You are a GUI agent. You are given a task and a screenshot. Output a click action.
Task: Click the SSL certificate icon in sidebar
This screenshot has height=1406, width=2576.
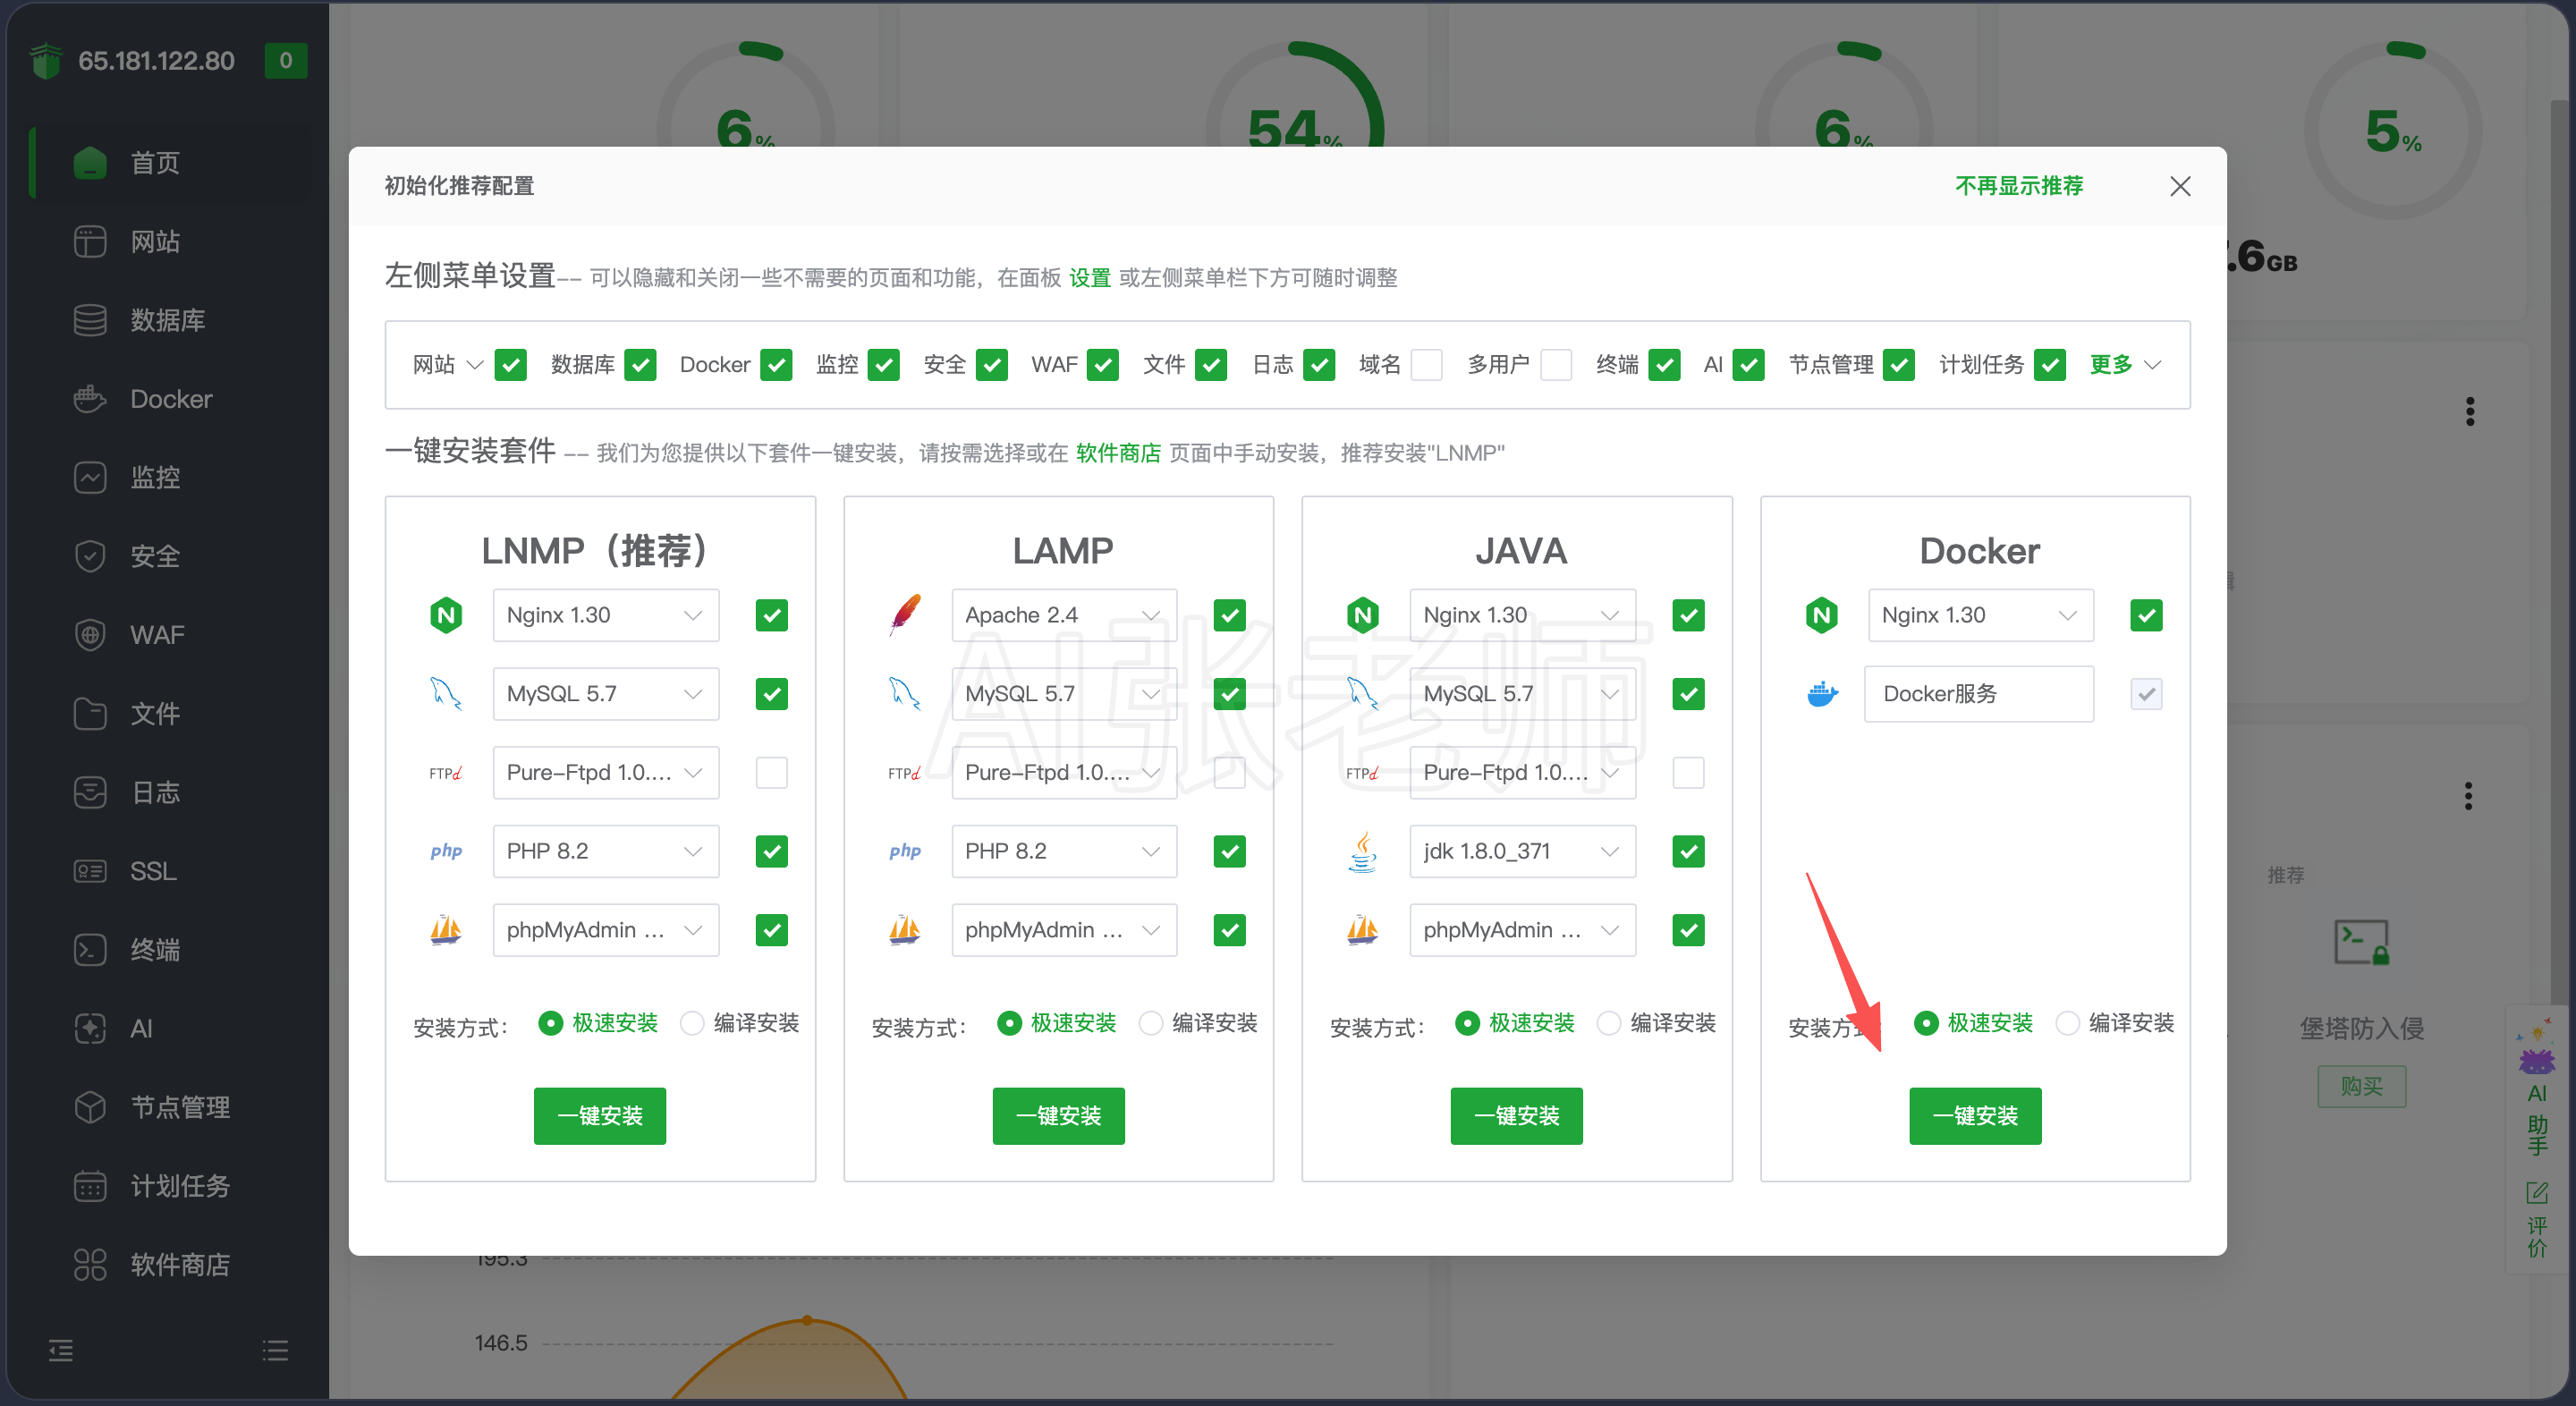(90, 871)
